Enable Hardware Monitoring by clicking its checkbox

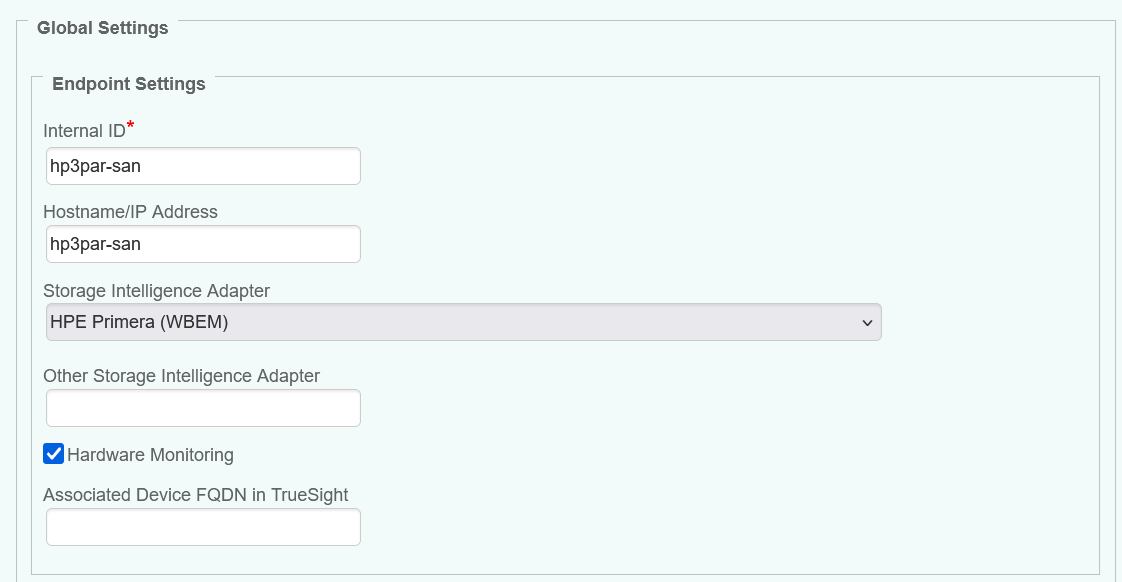coord(53,453)
